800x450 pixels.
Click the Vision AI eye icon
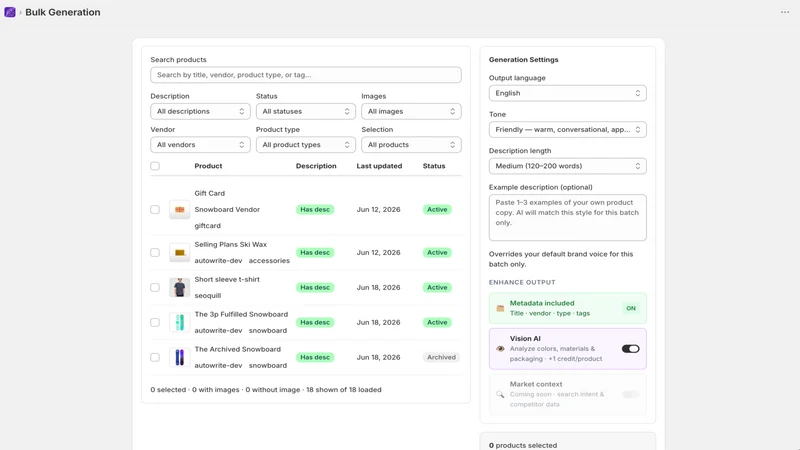(500, 348)
